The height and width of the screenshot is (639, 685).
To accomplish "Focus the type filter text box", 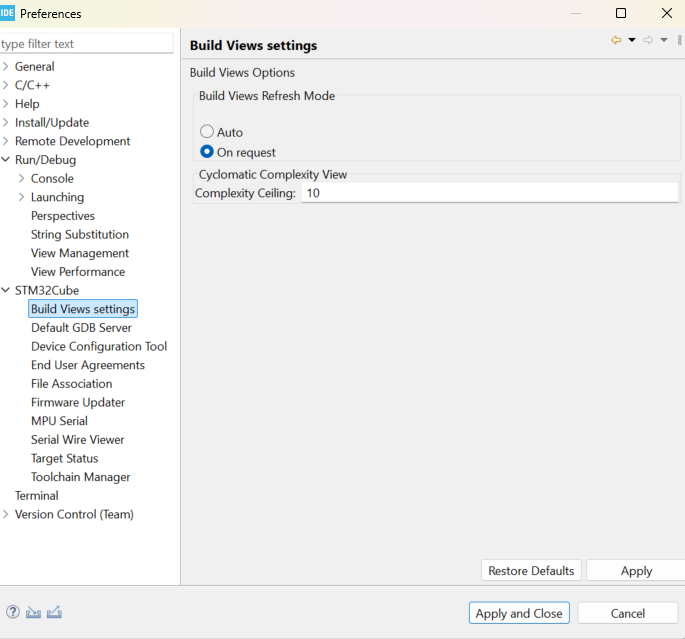I will (89, 44).
